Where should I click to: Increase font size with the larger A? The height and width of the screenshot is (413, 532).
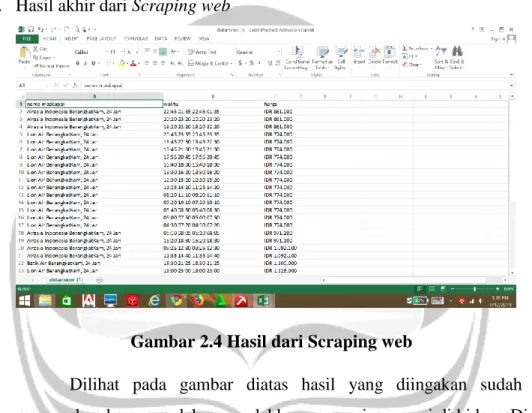click(x=129, y=52)
